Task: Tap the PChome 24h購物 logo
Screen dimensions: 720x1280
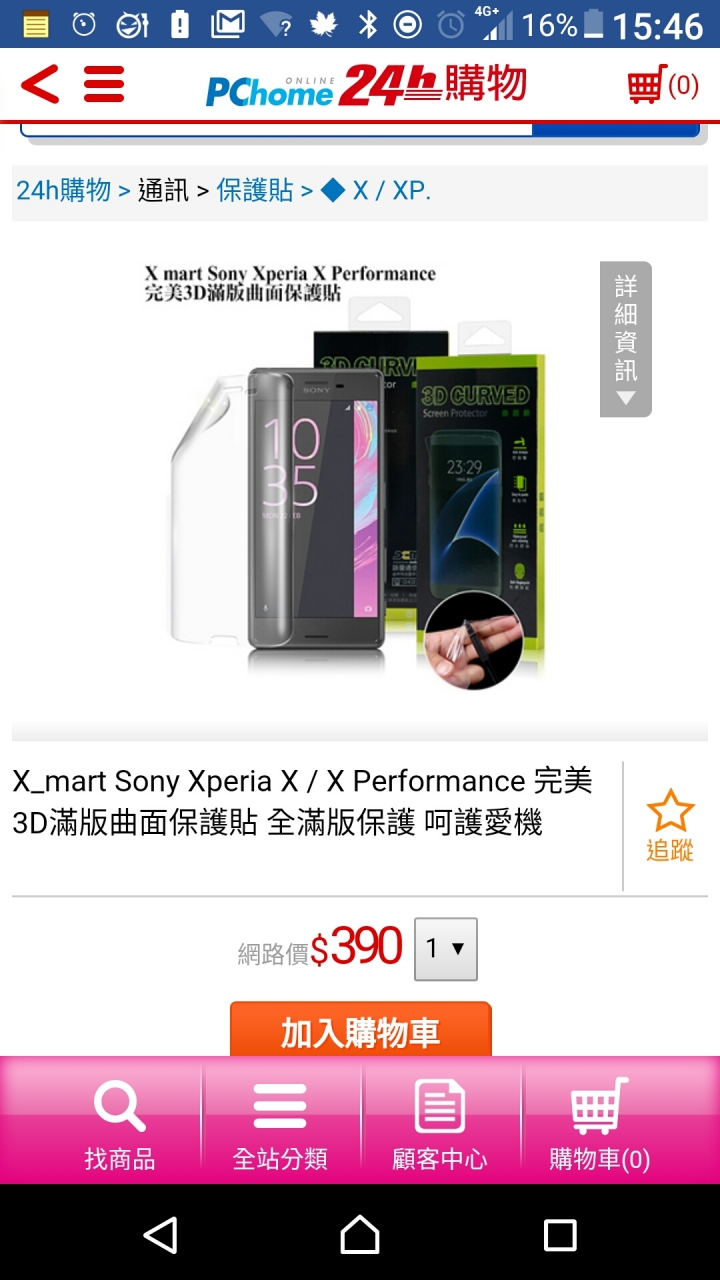Action: coord(366,85)
